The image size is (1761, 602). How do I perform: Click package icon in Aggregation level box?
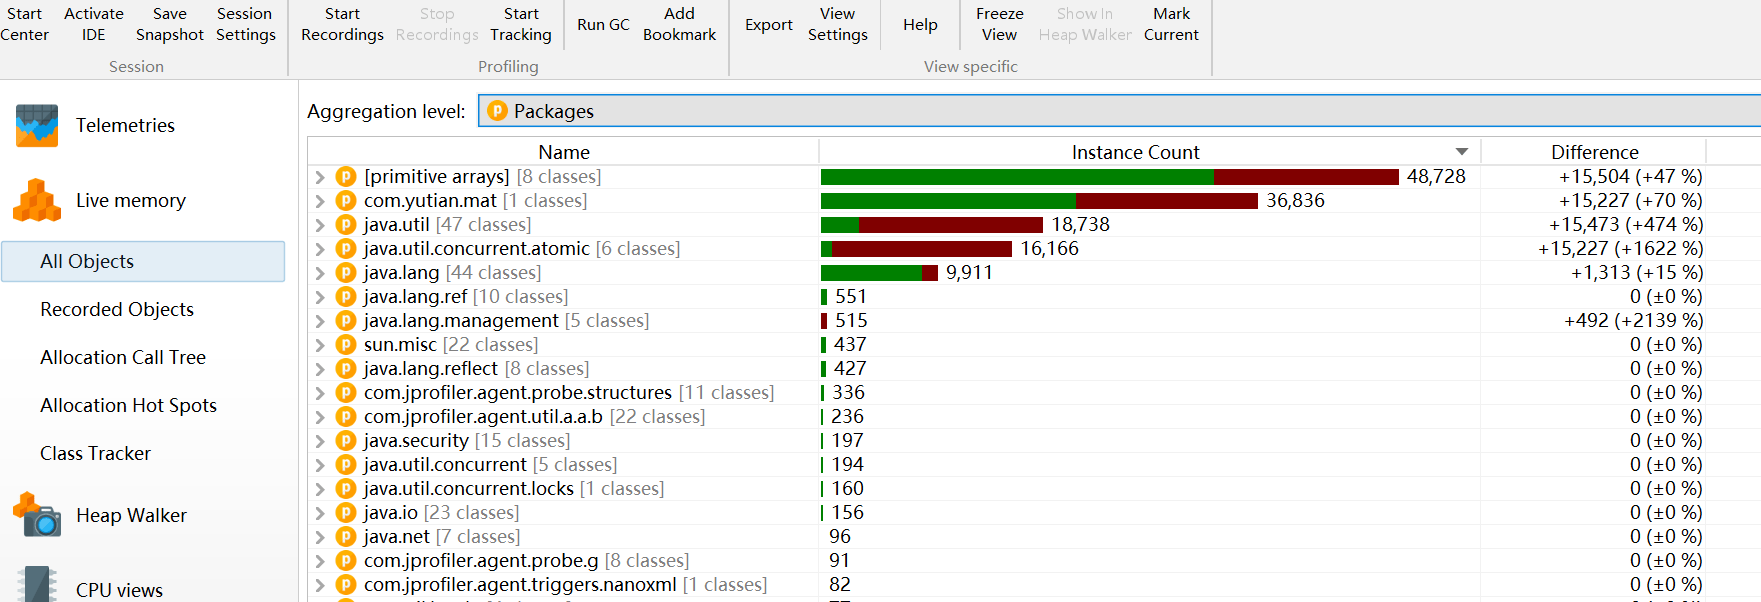point(497,111)
